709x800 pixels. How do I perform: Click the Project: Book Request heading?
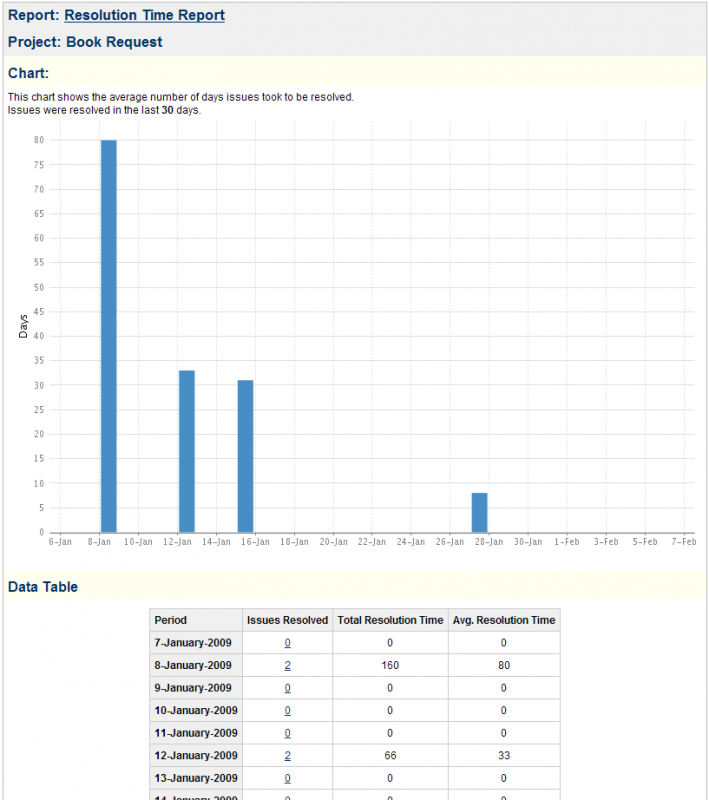(85, 42)
